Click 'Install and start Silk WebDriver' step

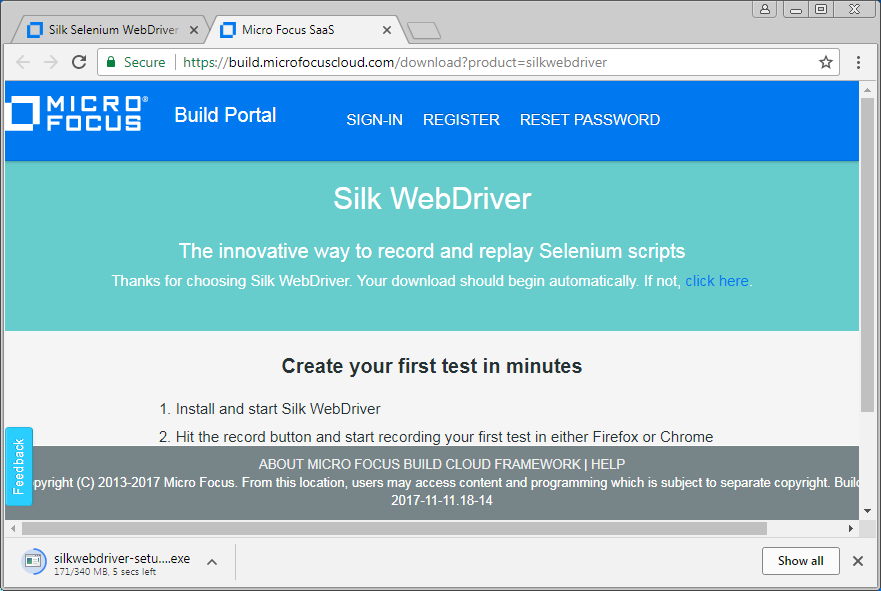(278, 409)
